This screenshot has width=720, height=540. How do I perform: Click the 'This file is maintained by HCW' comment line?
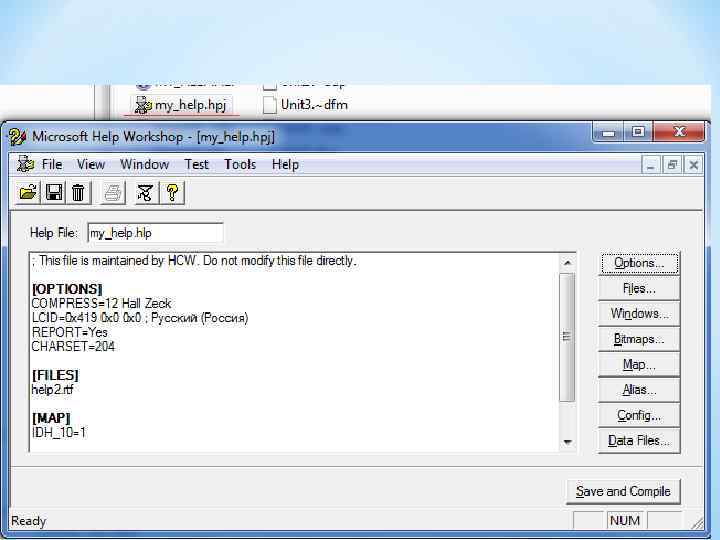click(x=194, y=260)
